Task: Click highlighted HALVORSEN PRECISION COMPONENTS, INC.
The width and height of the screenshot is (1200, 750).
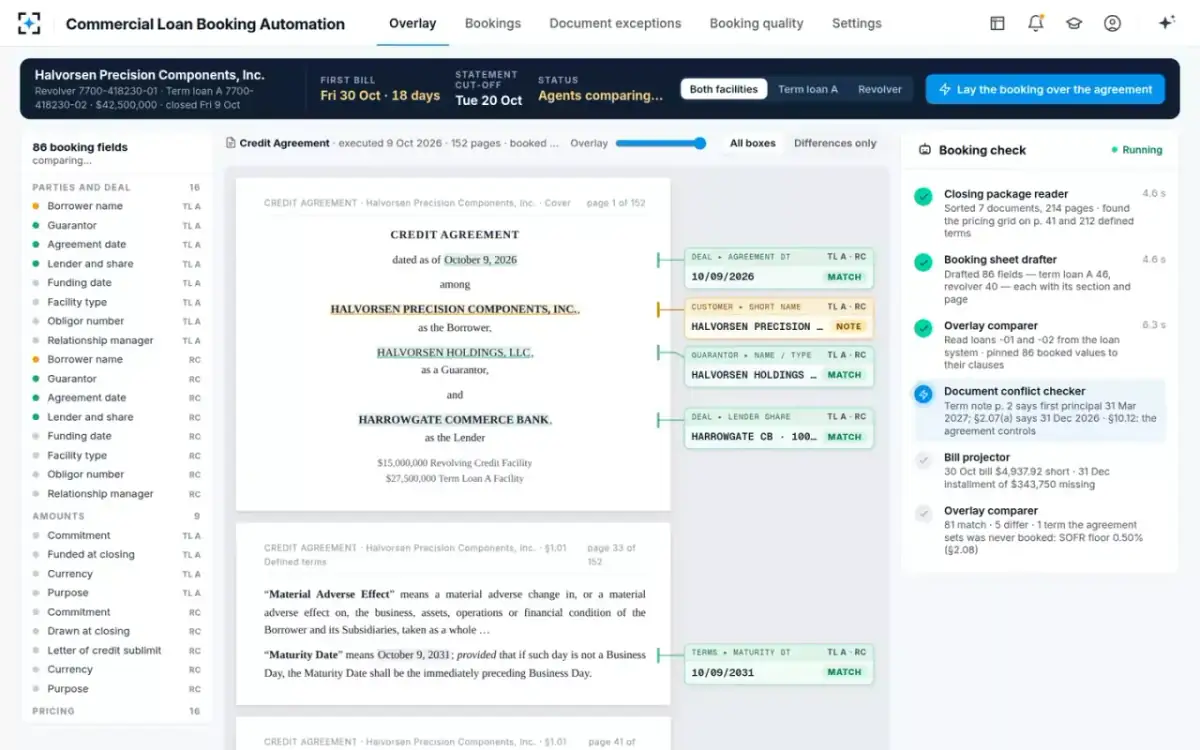Action: (454, 309)
